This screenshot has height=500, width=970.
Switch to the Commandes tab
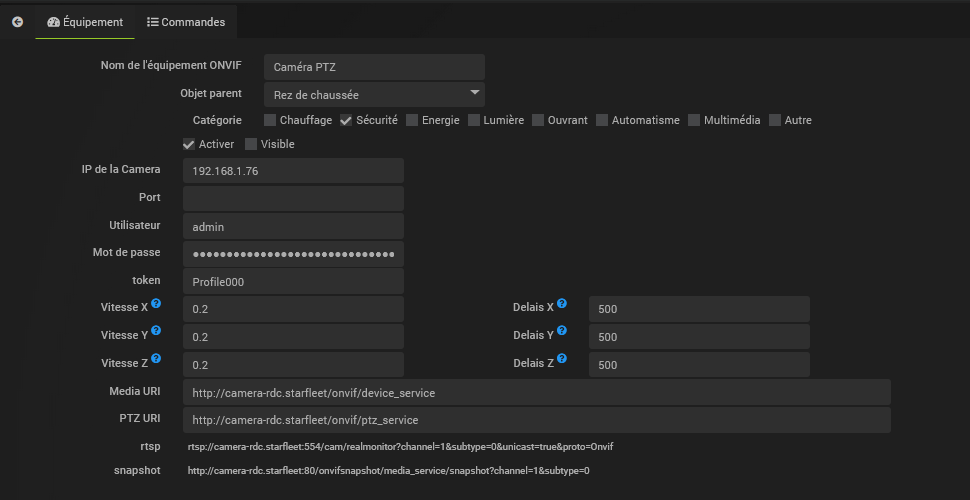pyautogui.click(x=186, y=22)
